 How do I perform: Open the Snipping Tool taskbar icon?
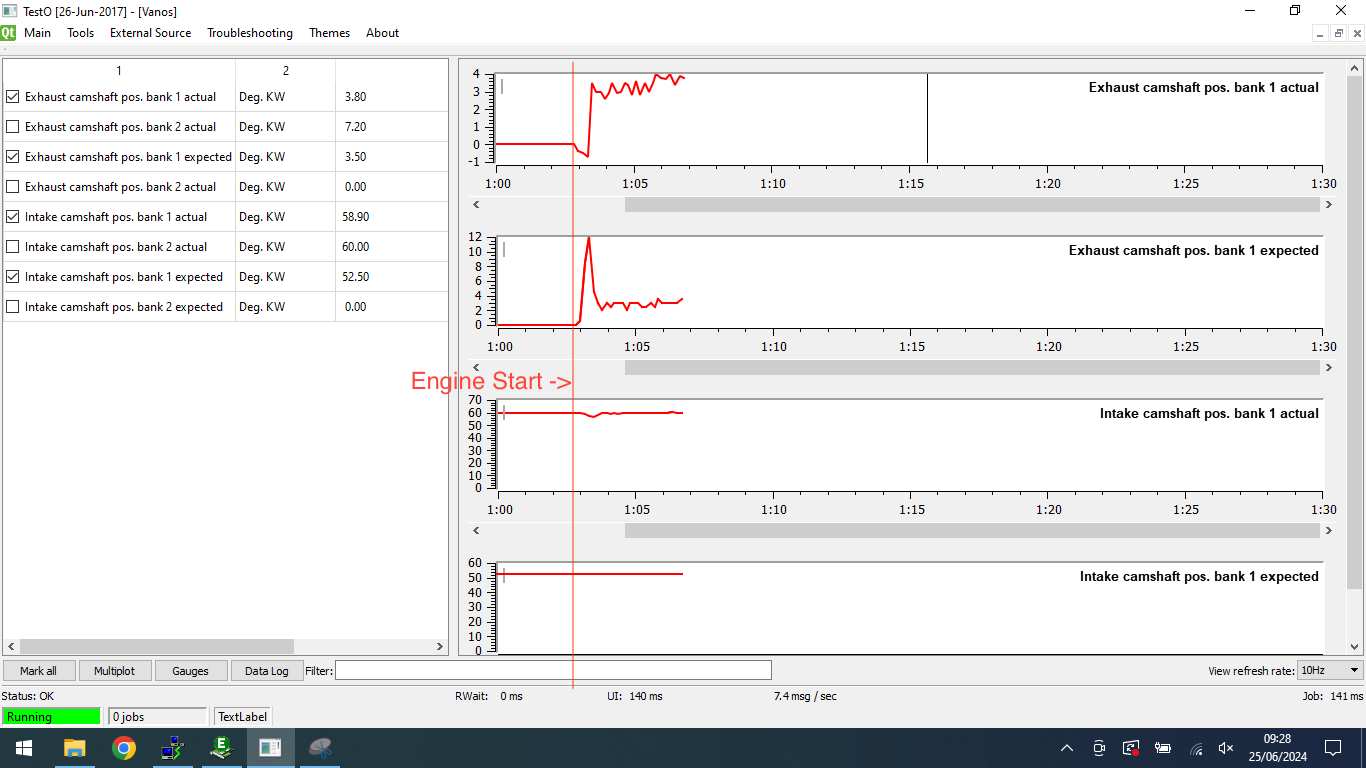(319, 748)
